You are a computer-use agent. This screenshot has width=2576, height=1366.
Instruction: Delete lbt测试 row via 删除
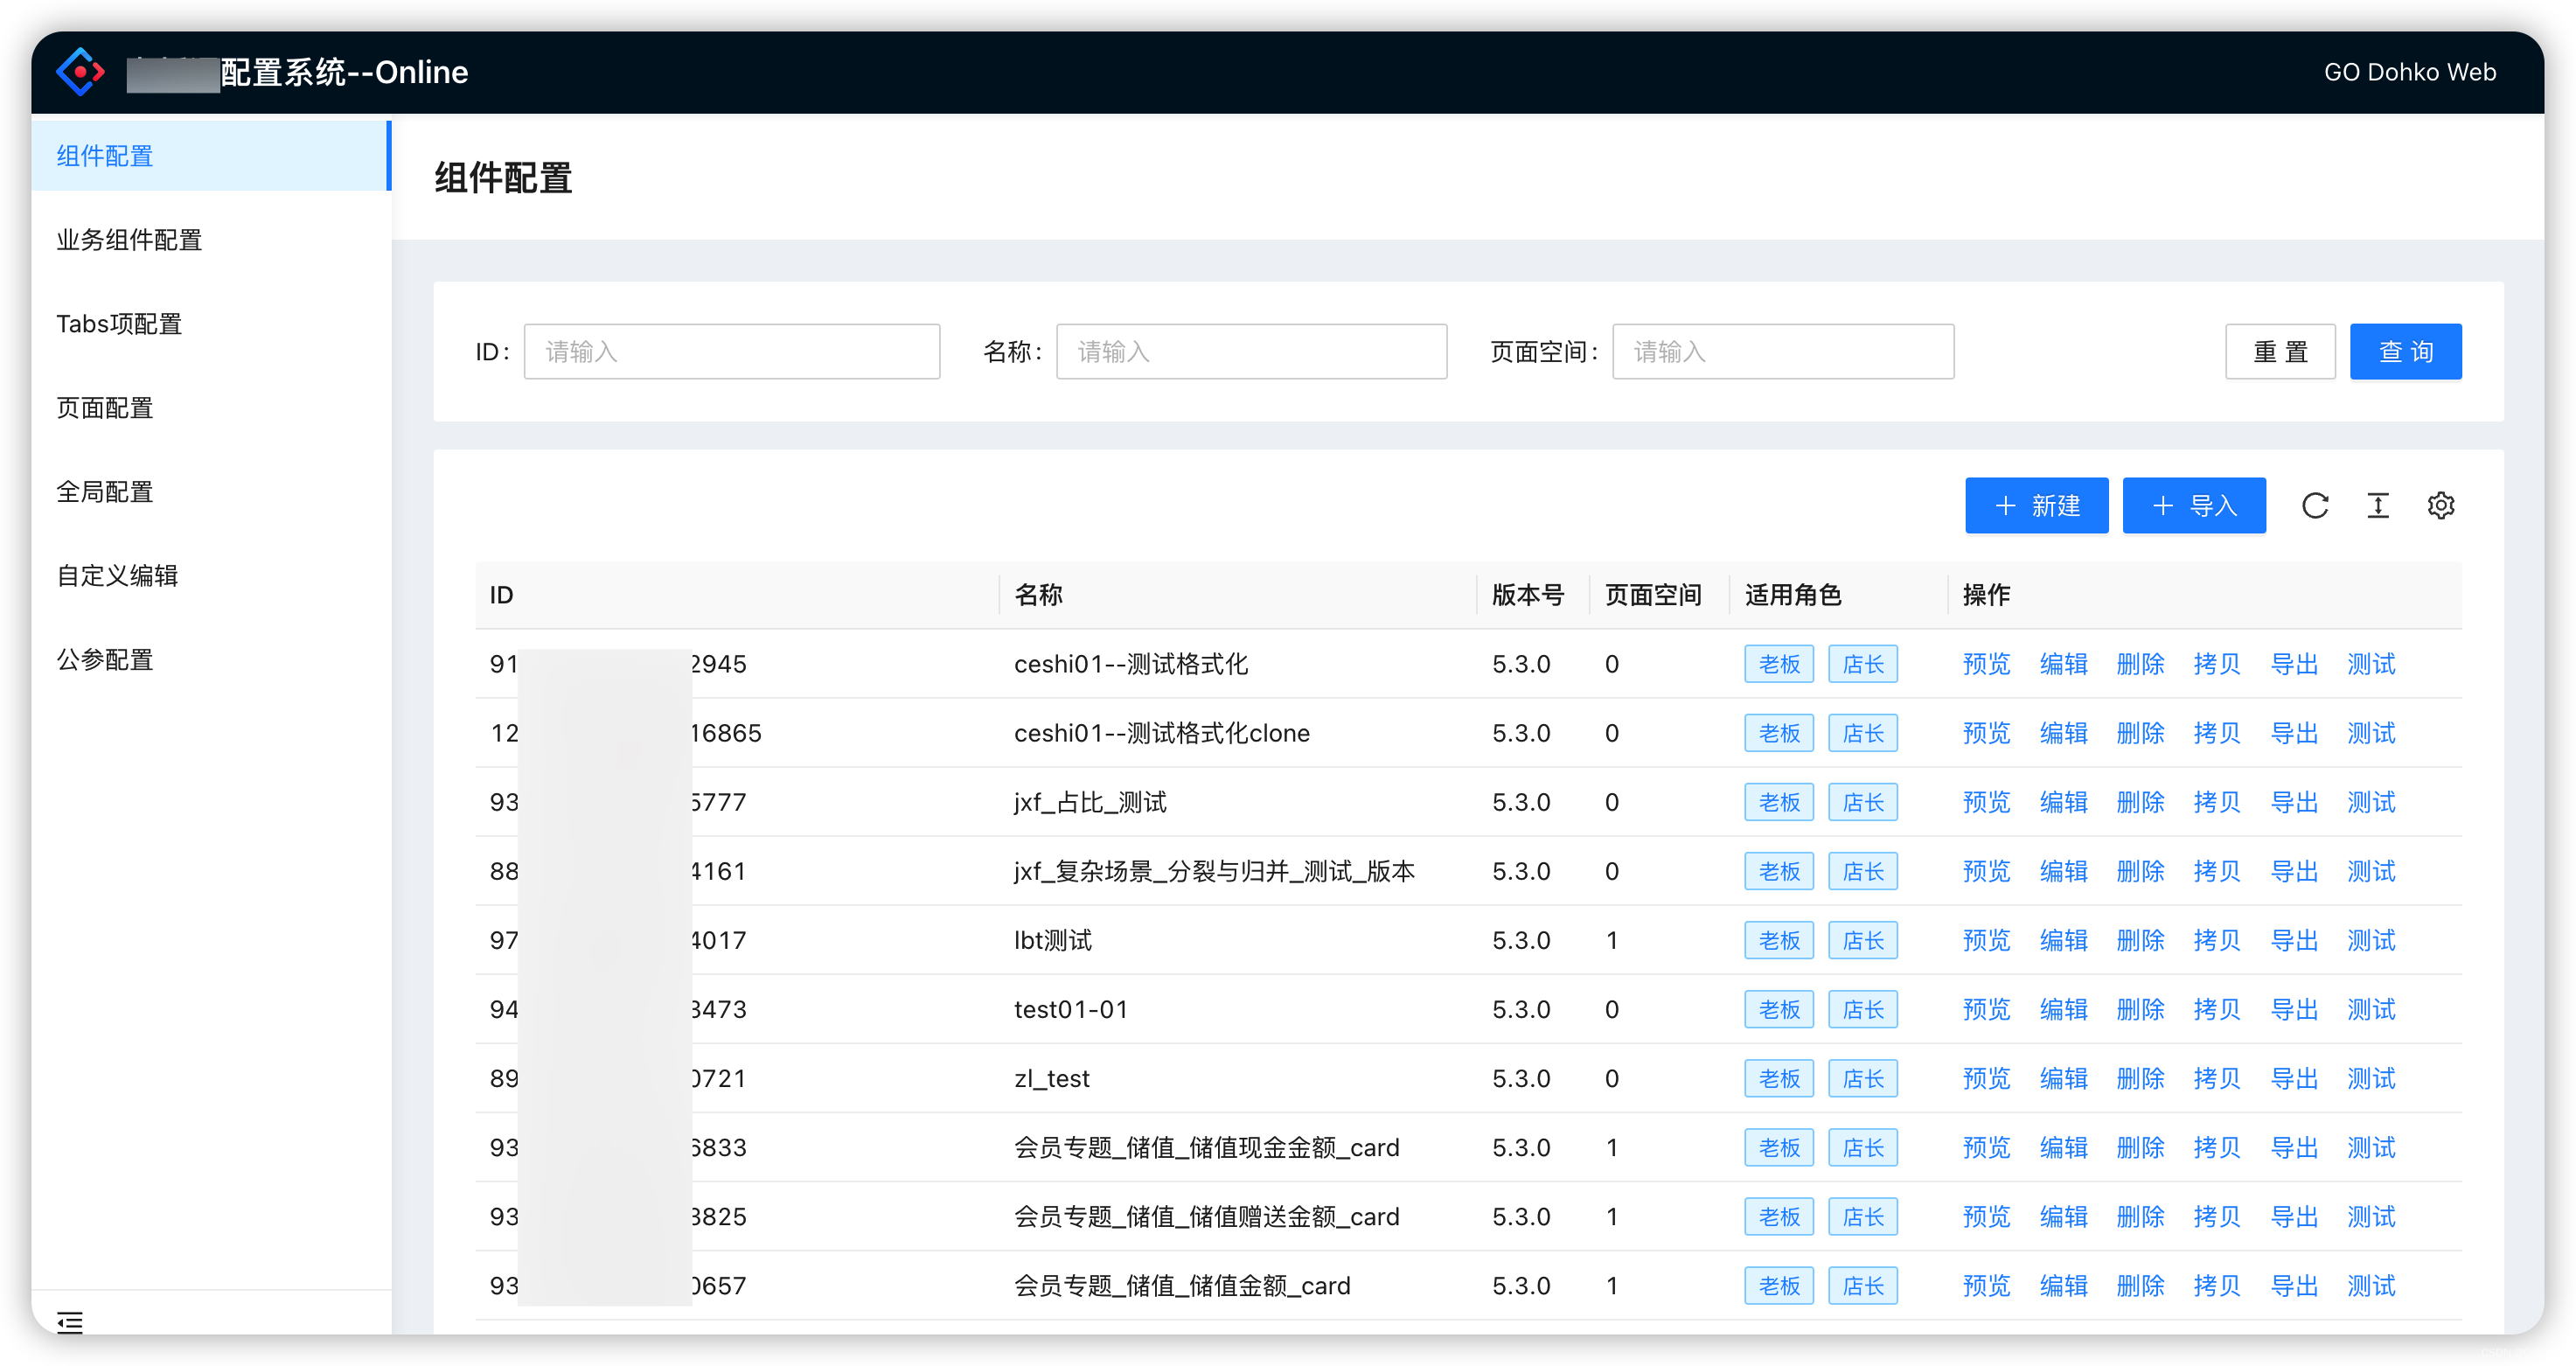(2140, 940)
